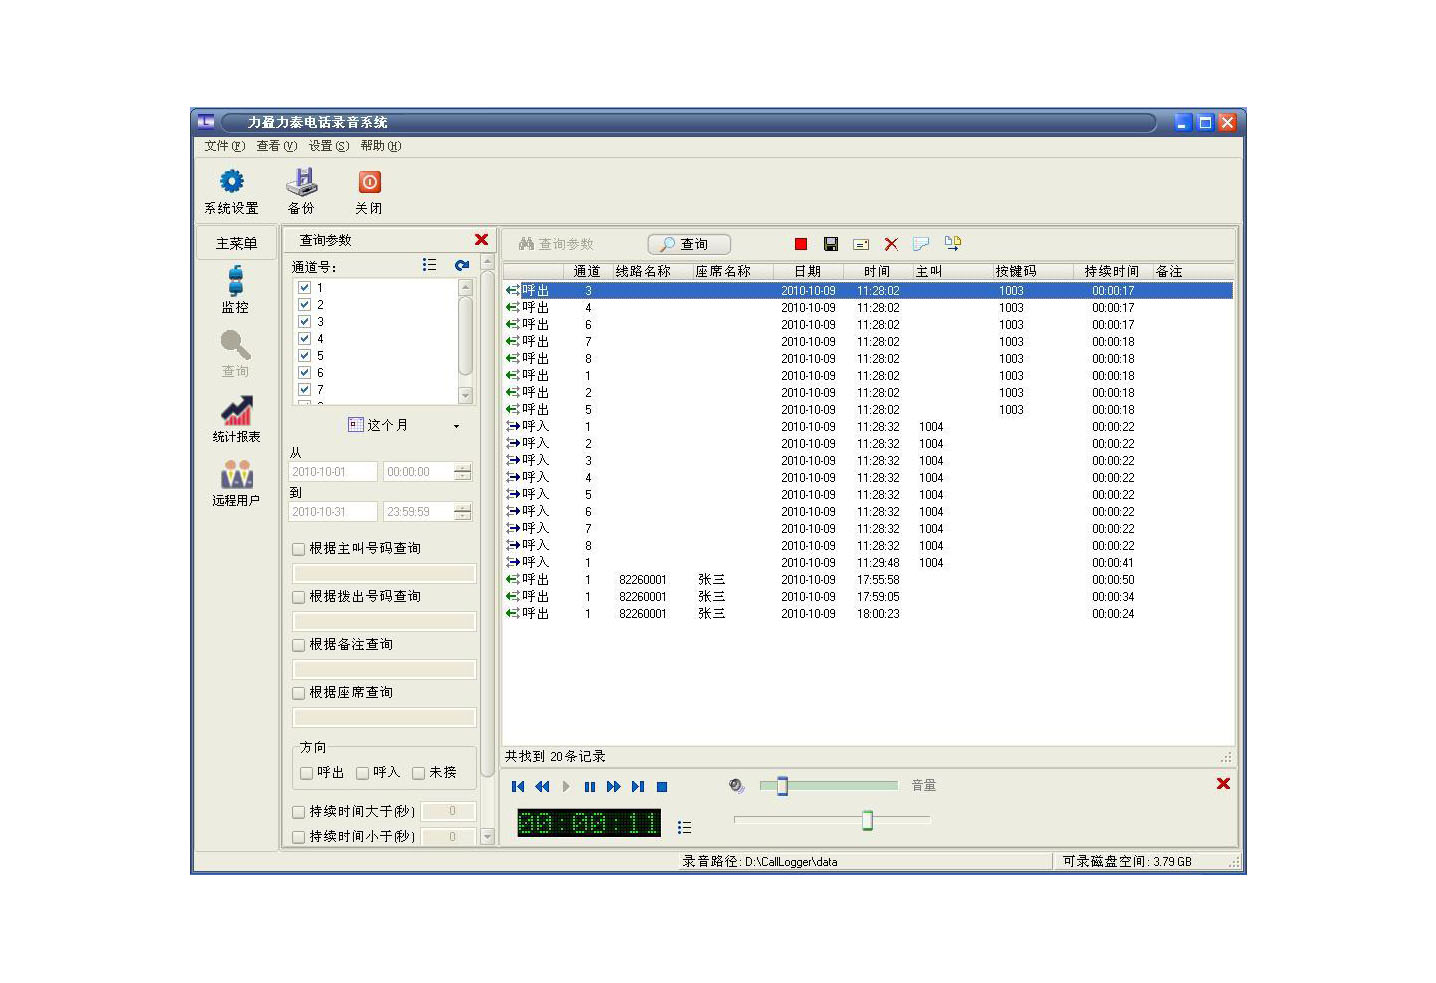
Task: Click the 备份 backup disk icon
Action: [301, 182]
